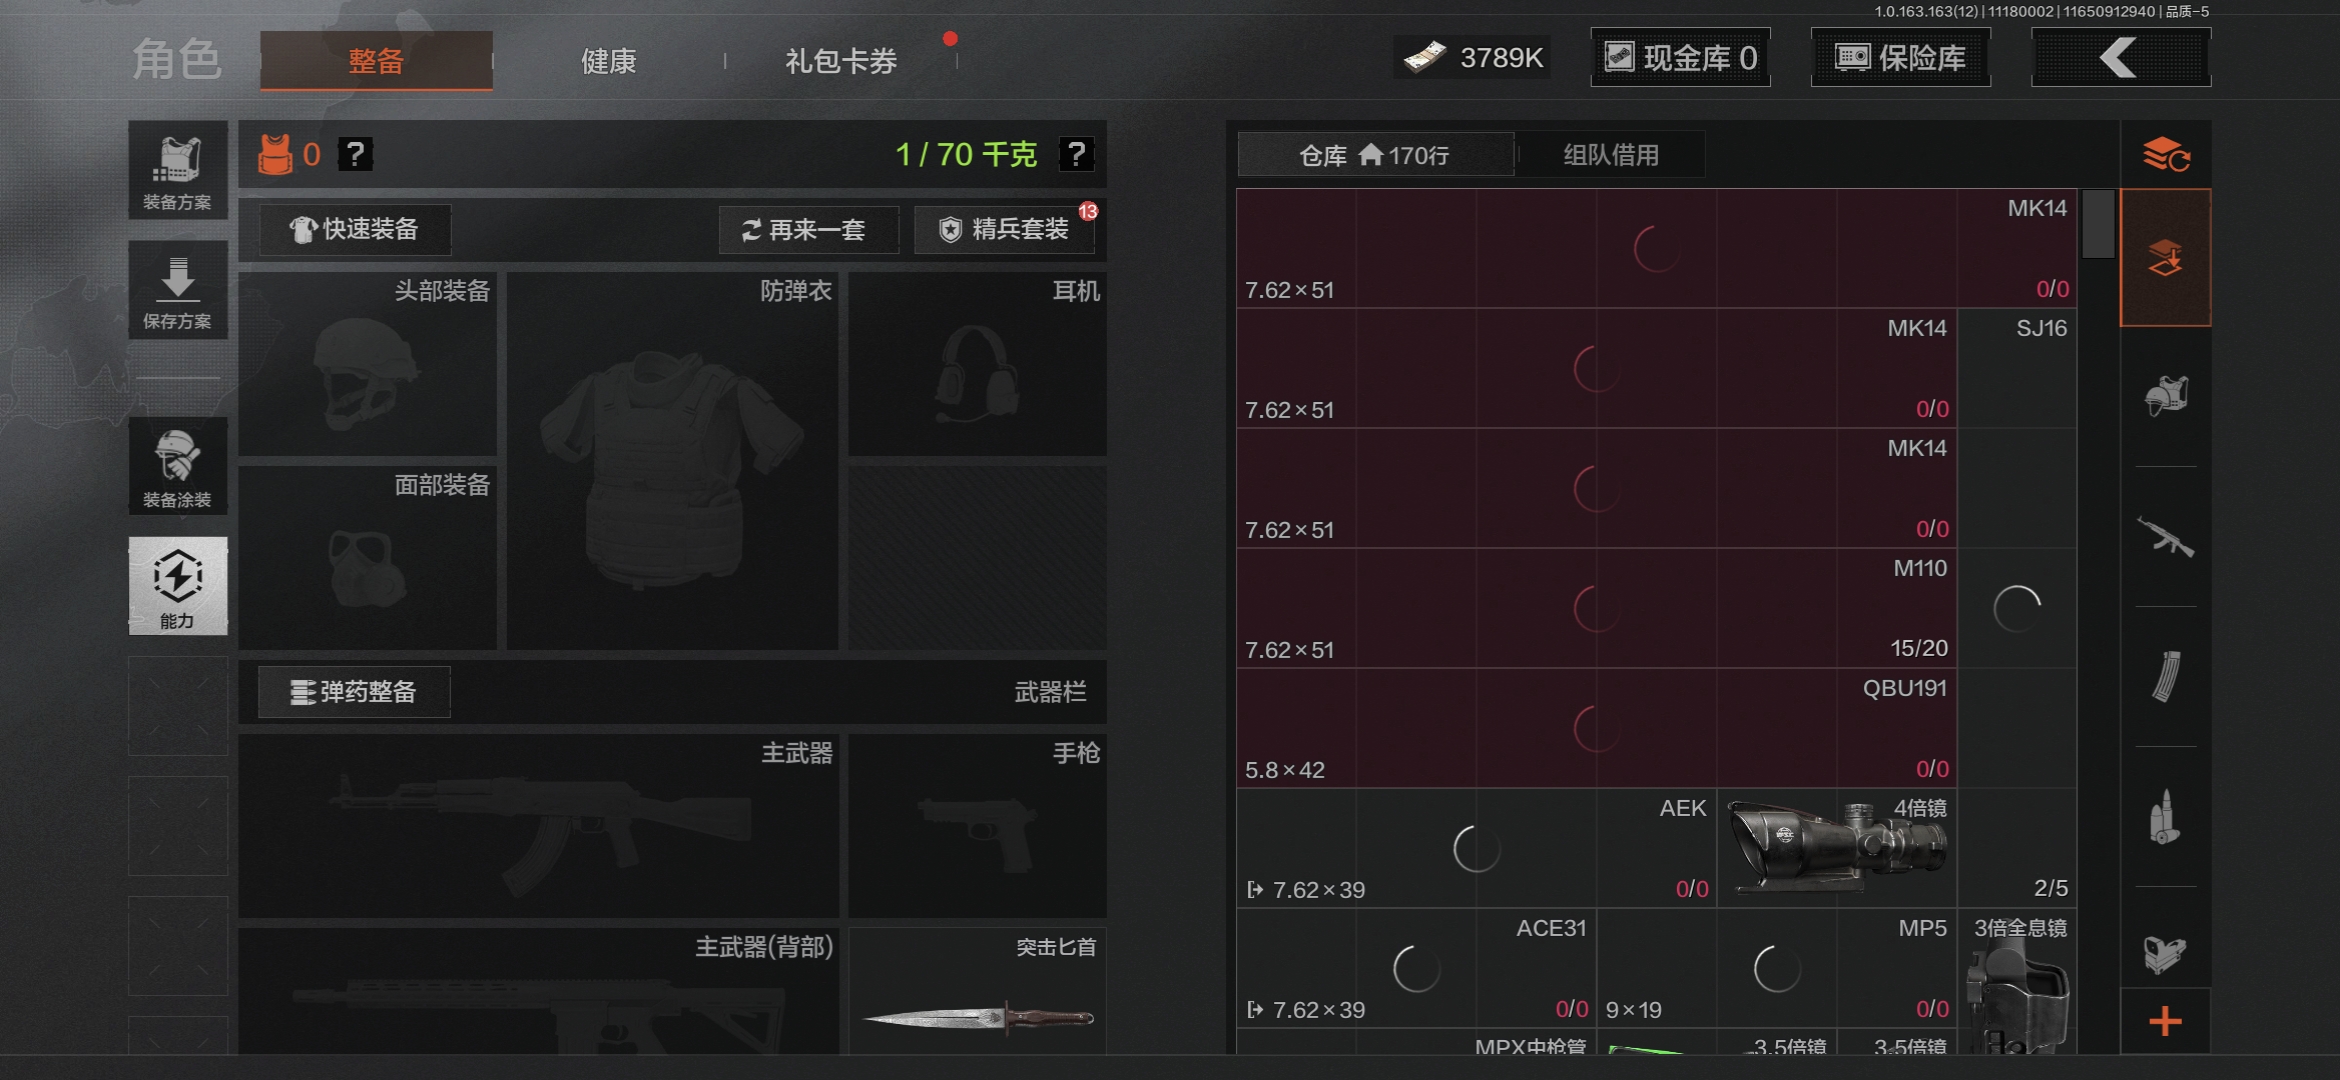
Task: Open 精兵套装 with the 13 badge
Action: click(x=1005, y=230)
